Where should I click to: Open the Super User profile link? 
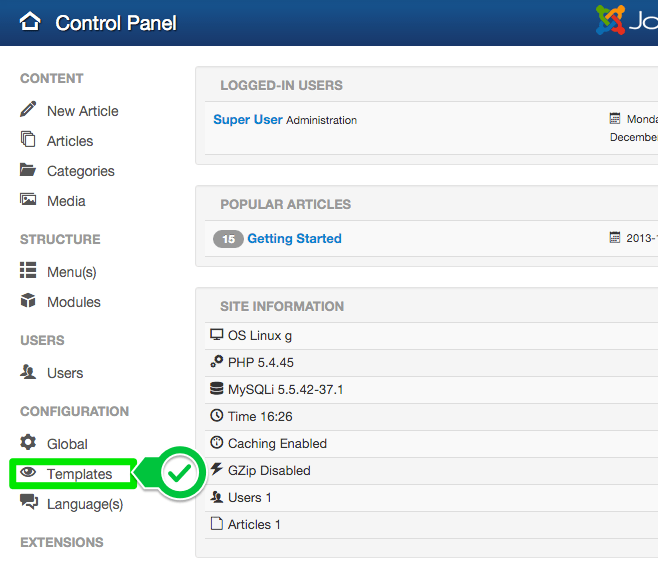(248, 120)
